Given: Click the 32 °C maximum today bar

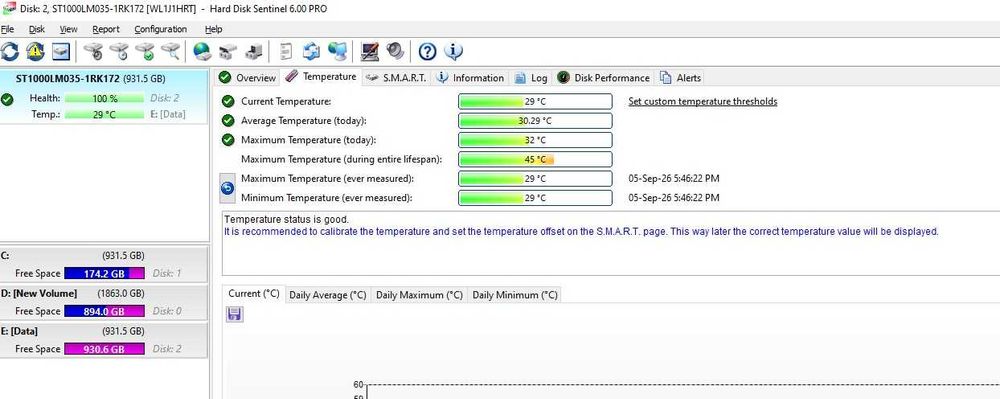Looking at the screenshot, I should (x=535, y=140).
